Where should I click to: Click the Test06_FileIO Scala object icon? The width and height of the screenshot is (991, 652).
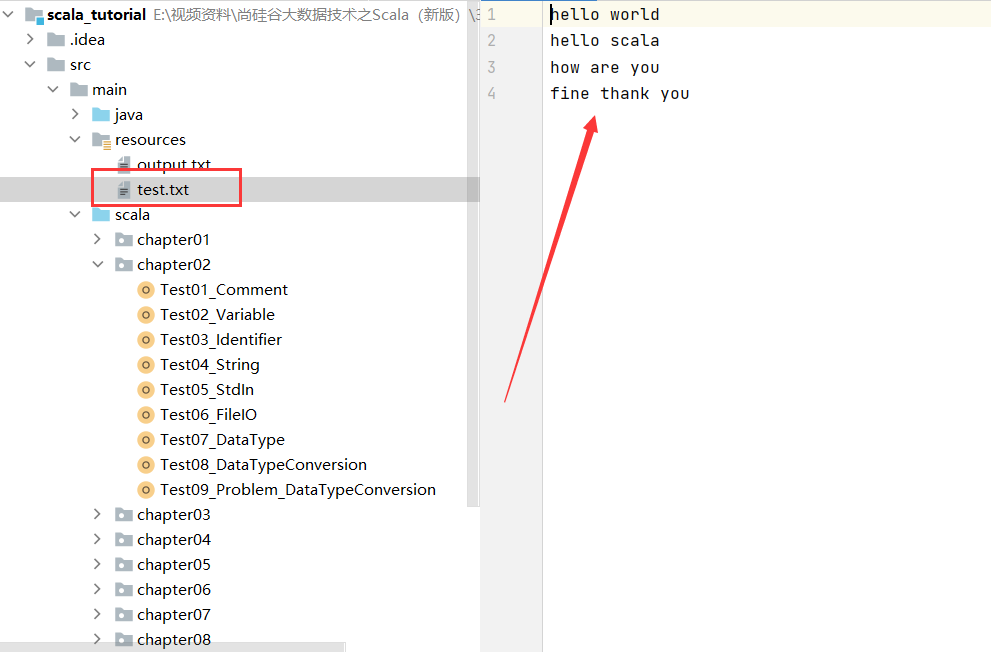click(146, 415)
